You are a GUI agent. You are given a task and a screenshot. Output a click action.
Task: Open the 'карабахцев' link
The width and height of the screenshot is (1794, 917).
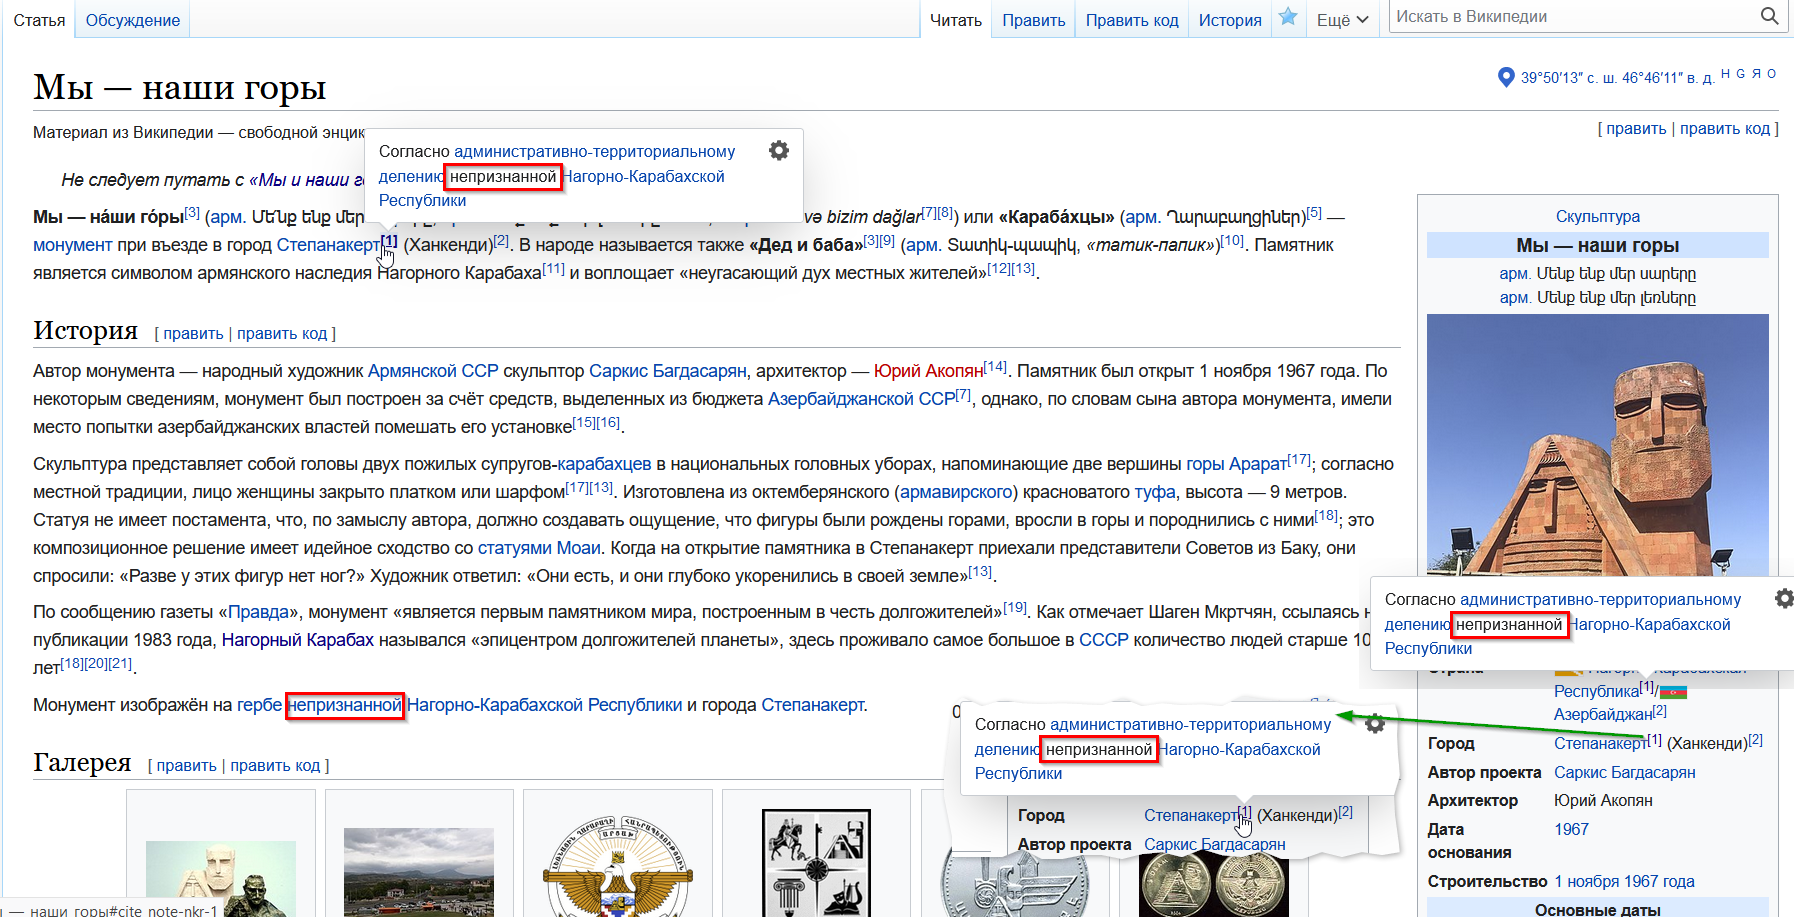[604, 464]
